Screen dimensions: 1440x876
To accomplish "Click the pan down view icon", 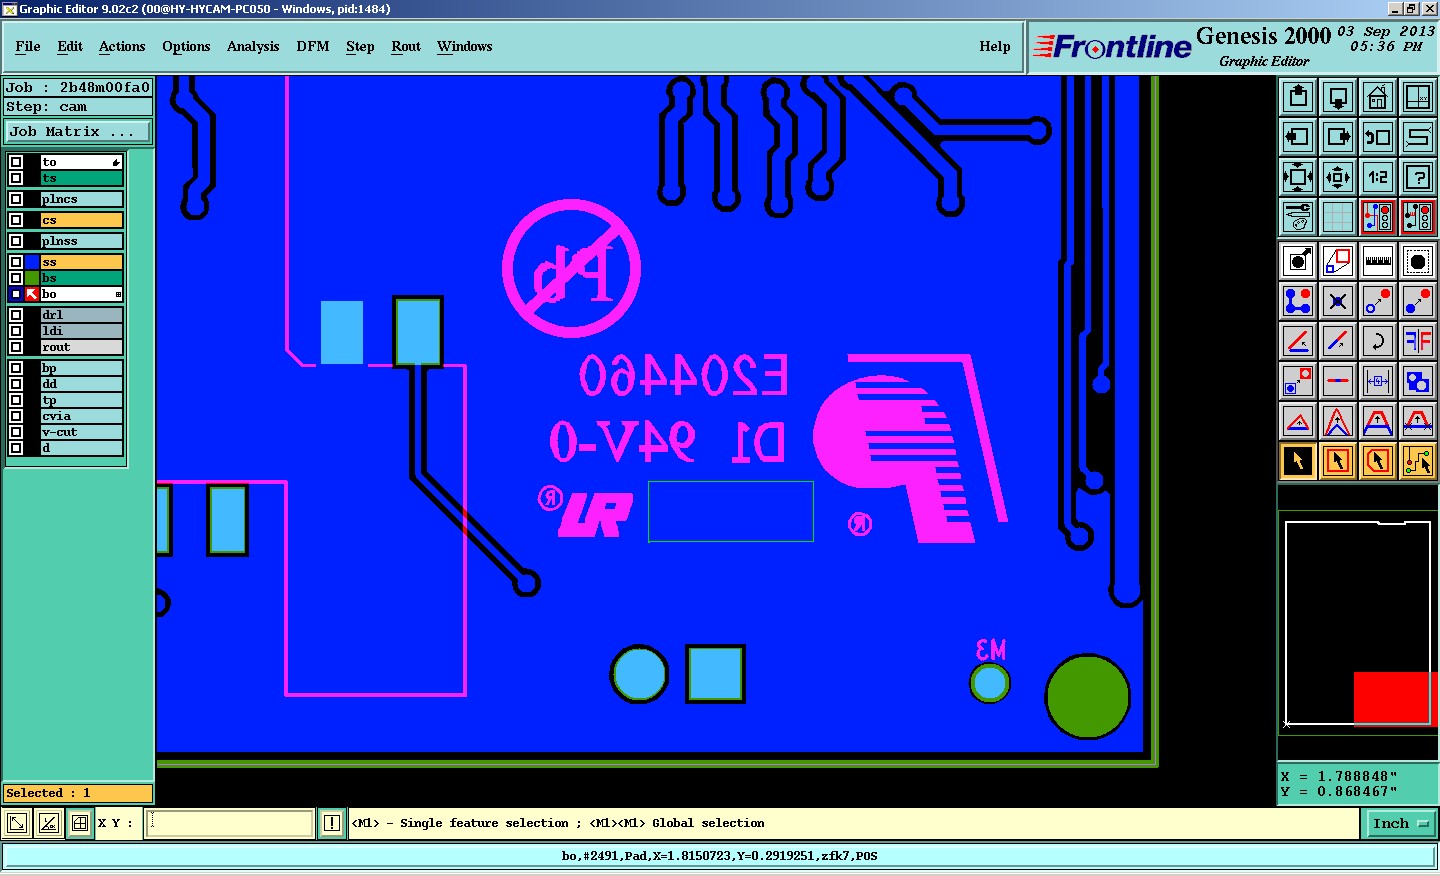I will coord(1338,97).
